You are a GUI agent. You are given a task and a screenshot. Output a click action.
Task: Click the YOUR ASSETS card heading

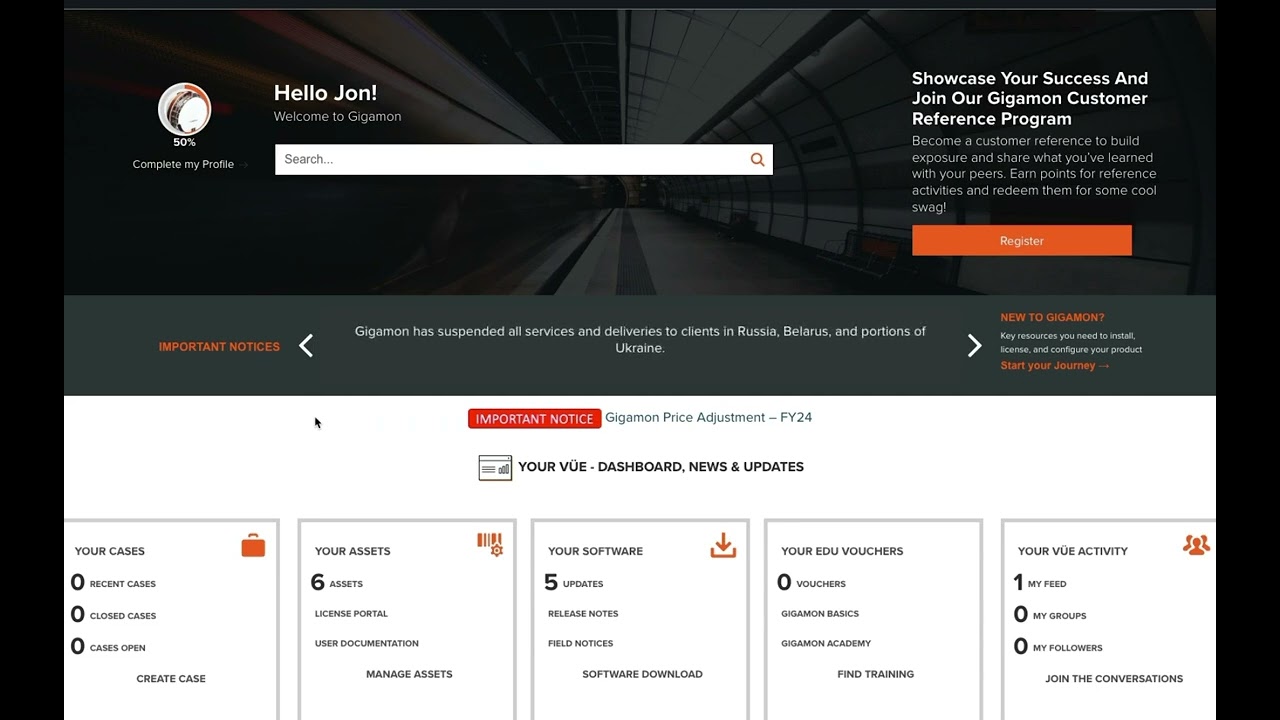pos(352,551)
